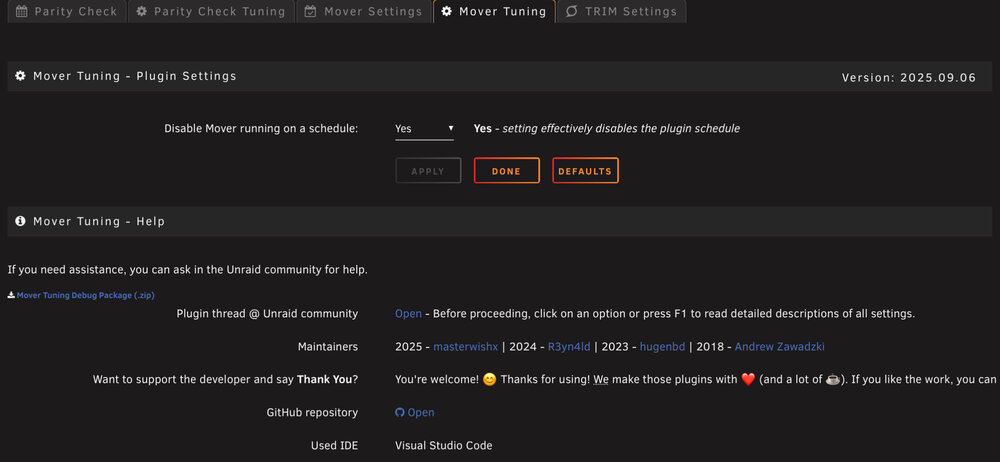Open the plugin thread link at Unraid community
Image resolution: width=1000 pixels, height=462 pixels.
pos(408,314)
